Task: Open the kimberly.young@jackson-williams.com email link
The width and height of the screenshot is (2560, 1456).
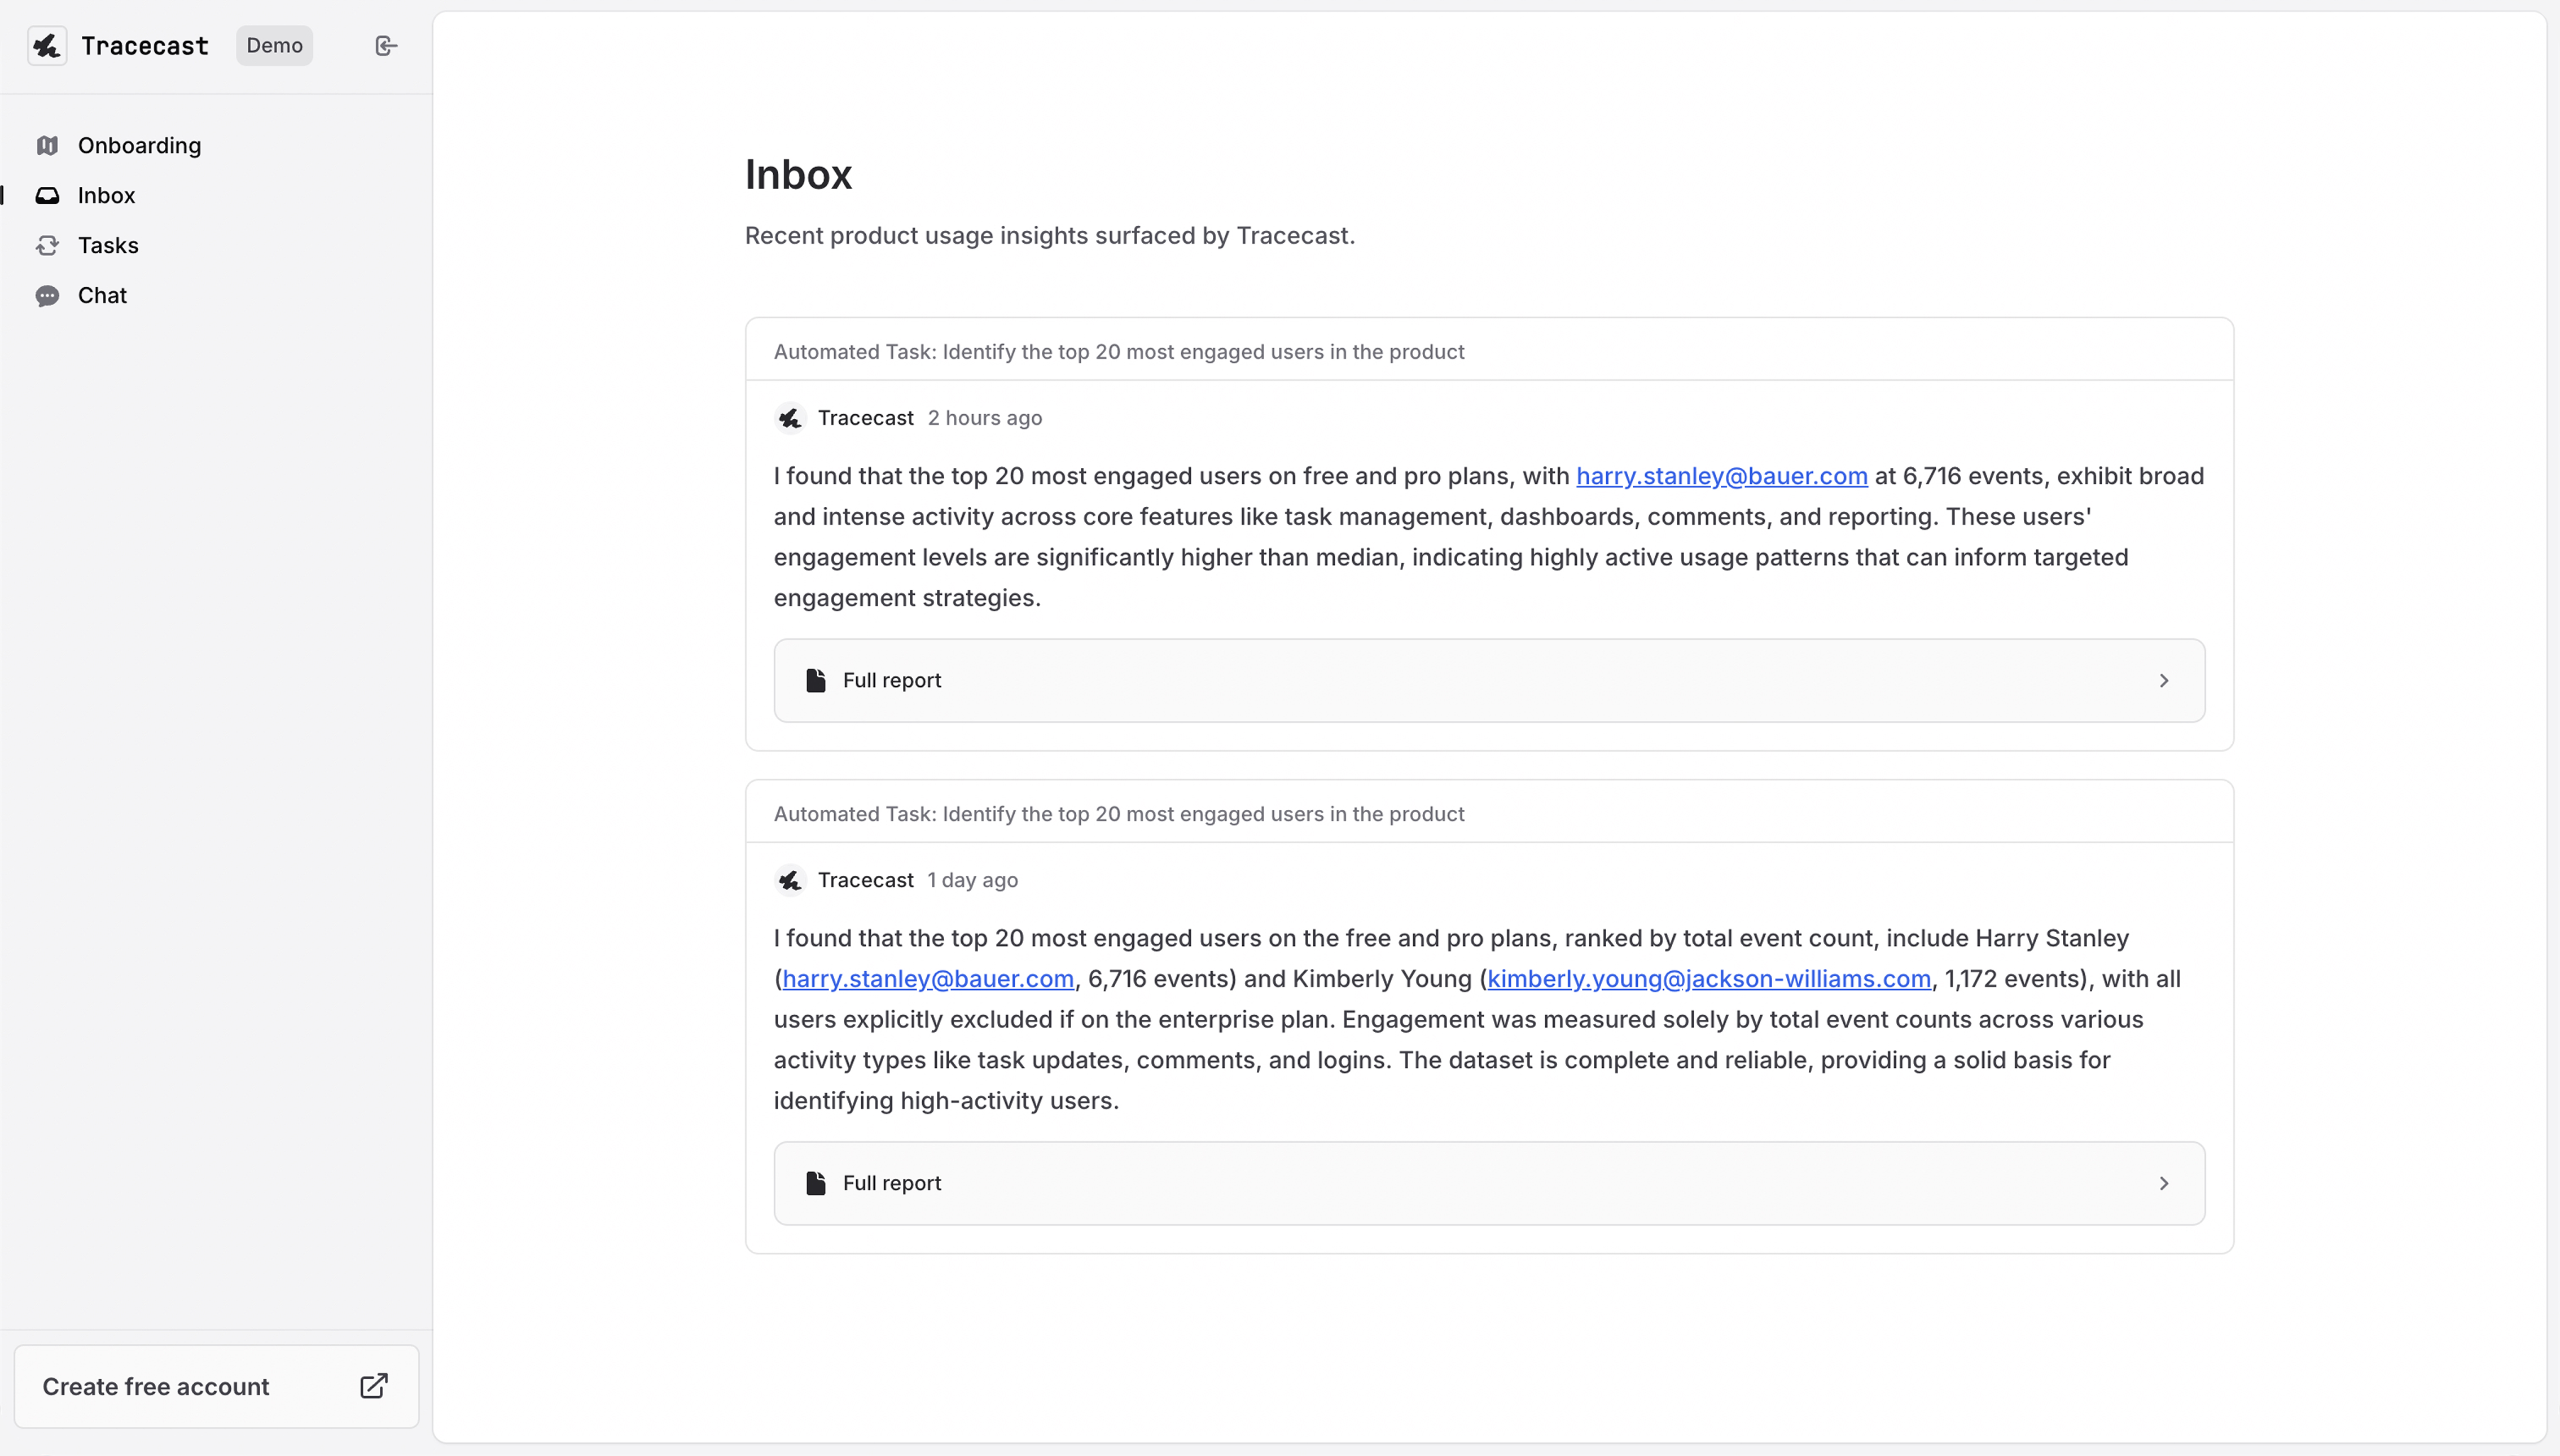Action: click(x=1708, y=979)
